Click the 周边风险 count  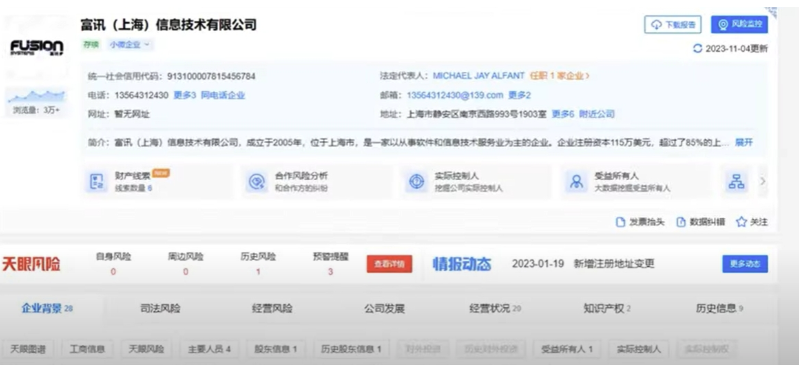point(185,272)
